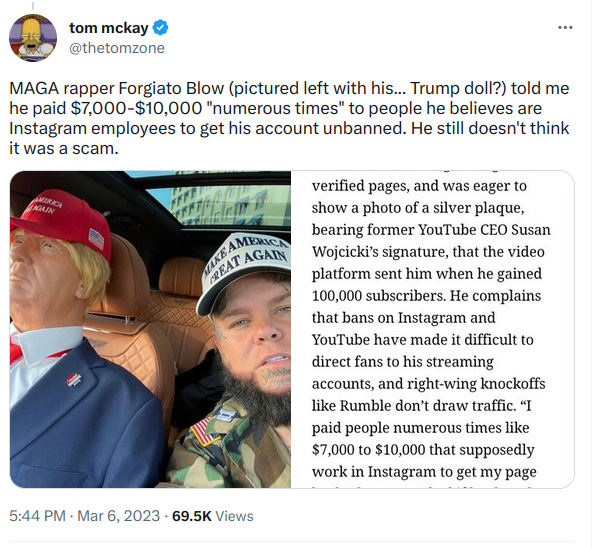Click the blue verified checkmark badge

tap(160, 28)
